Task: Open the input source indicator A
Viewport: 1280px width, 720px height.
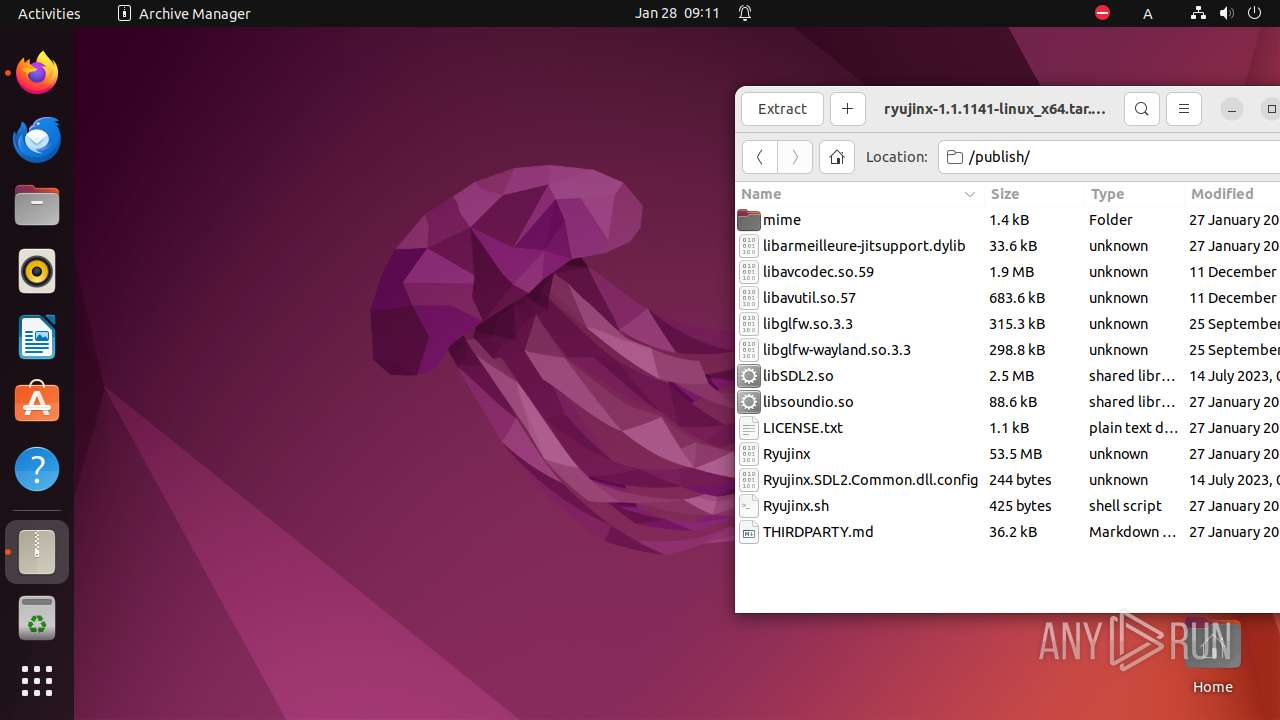Action: point(1148,13)
